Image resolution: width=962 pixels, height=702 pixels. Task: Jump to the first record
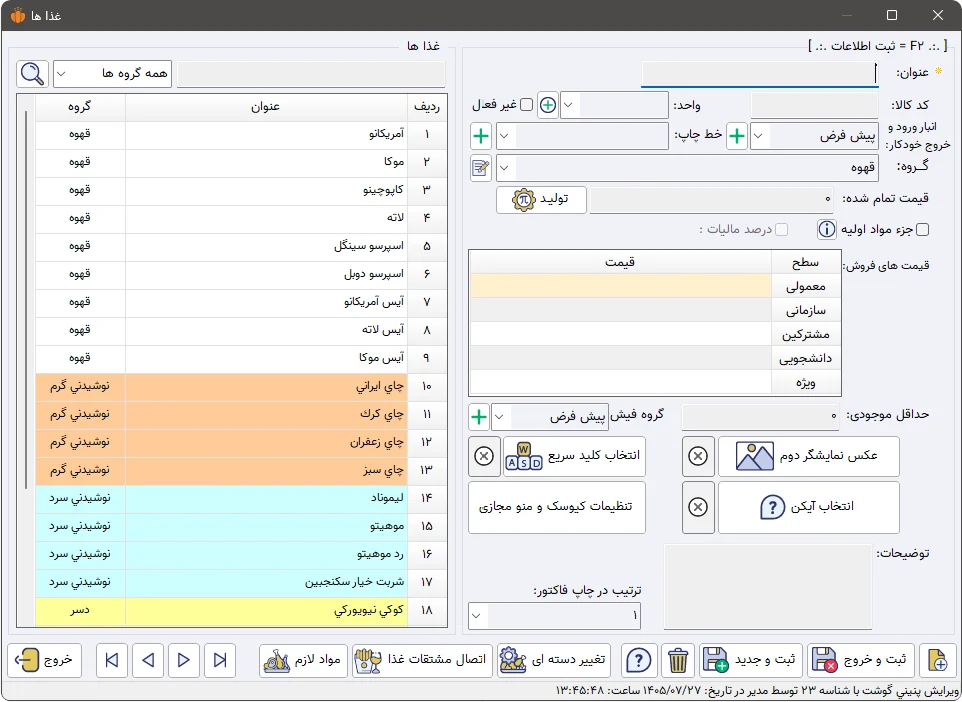coord(112,660)
